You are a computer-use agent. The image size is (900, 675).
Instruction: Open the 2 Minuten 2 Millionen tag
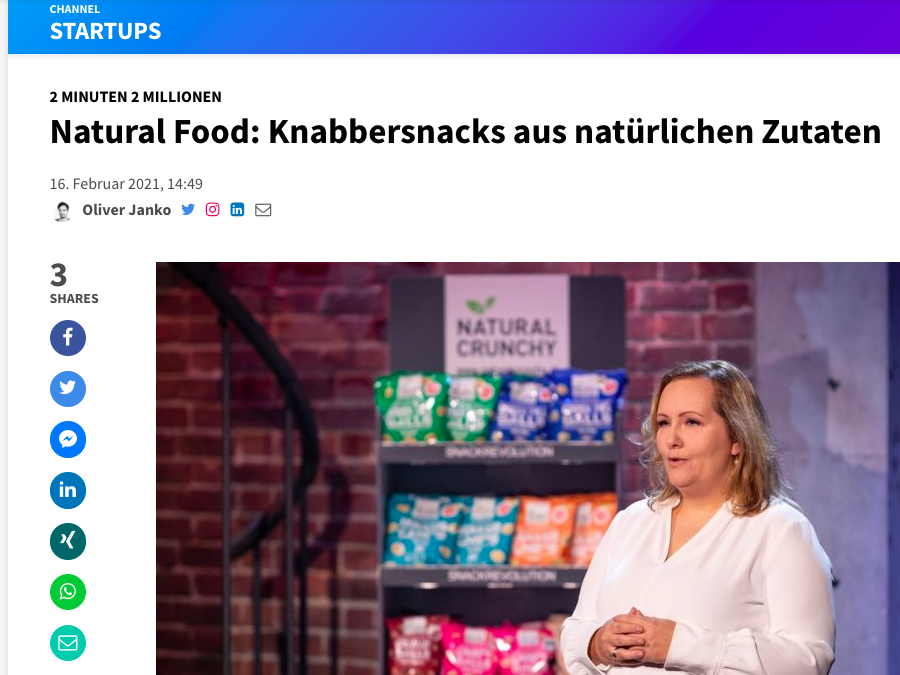tap(135, 97)
